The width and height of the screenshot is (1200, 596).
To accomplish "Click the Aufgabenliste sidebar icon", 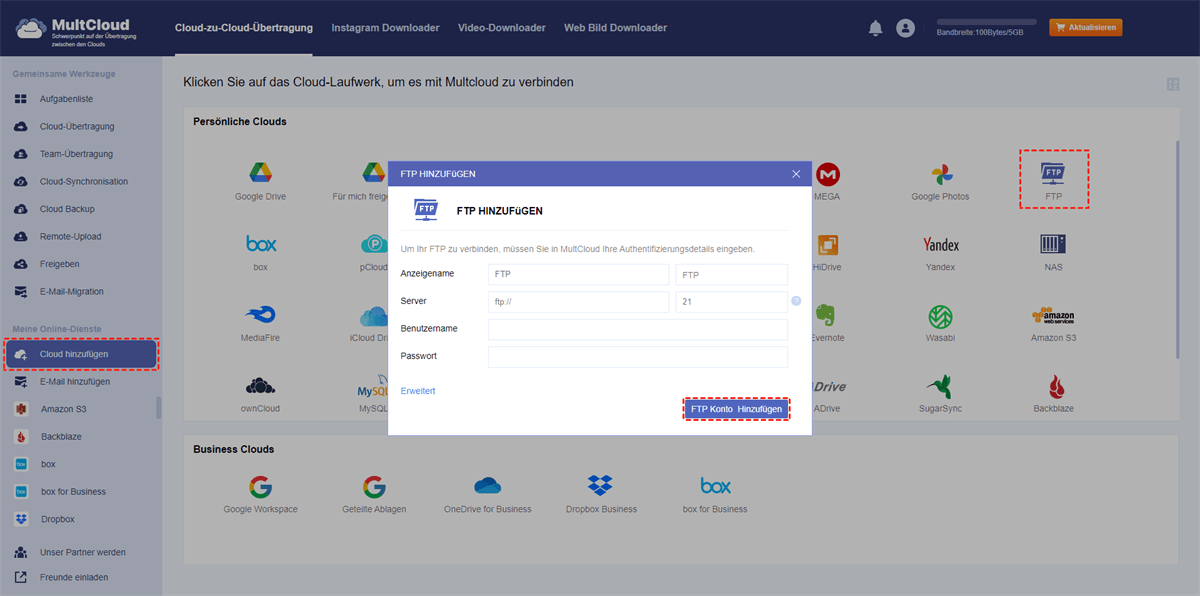I will [x=20, y=98].
